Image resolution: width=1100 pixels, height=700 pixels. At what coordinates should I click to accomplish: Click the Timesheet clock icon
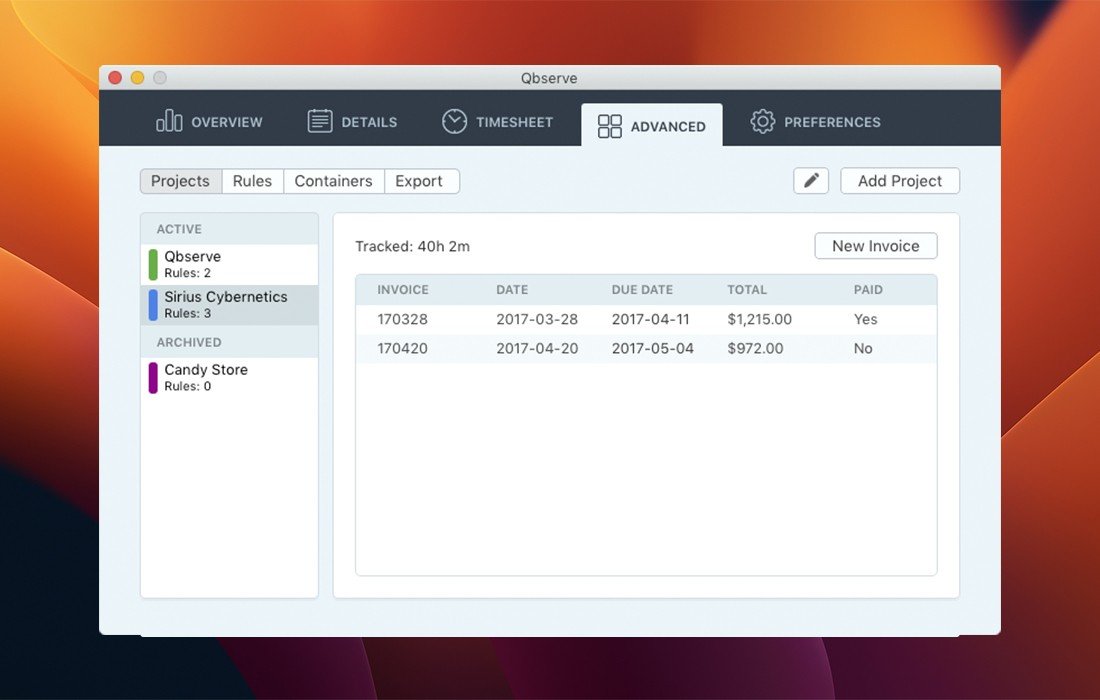(x=455, y=122)
